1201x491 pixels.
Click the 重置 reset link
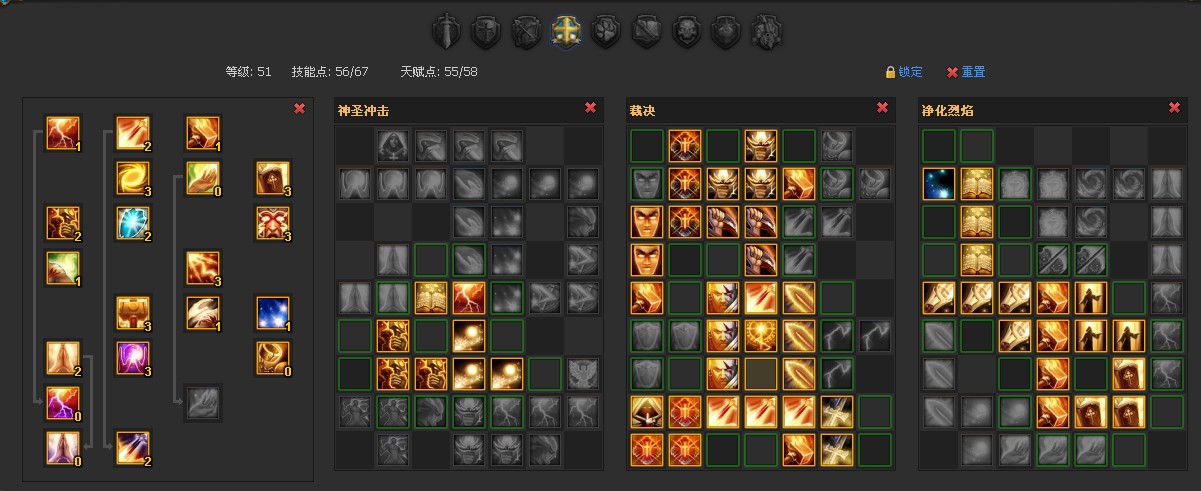(x=966, y=72)
